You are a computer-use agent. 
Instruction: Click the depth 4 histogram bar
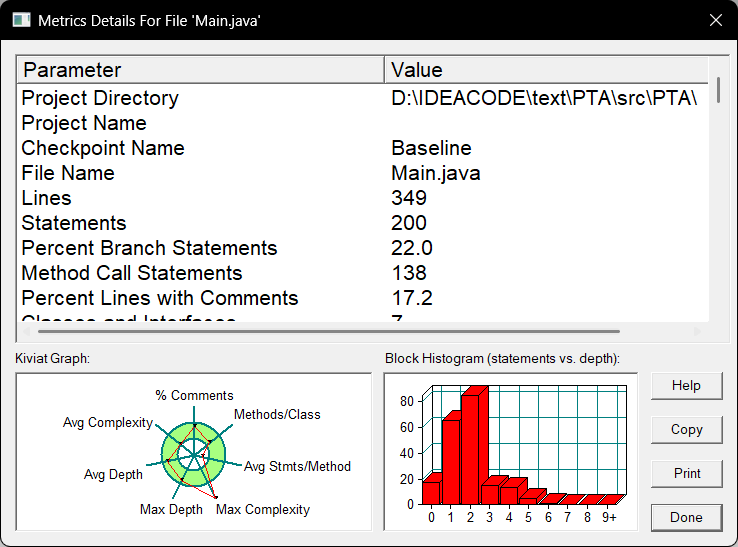(x=512, y=492)
